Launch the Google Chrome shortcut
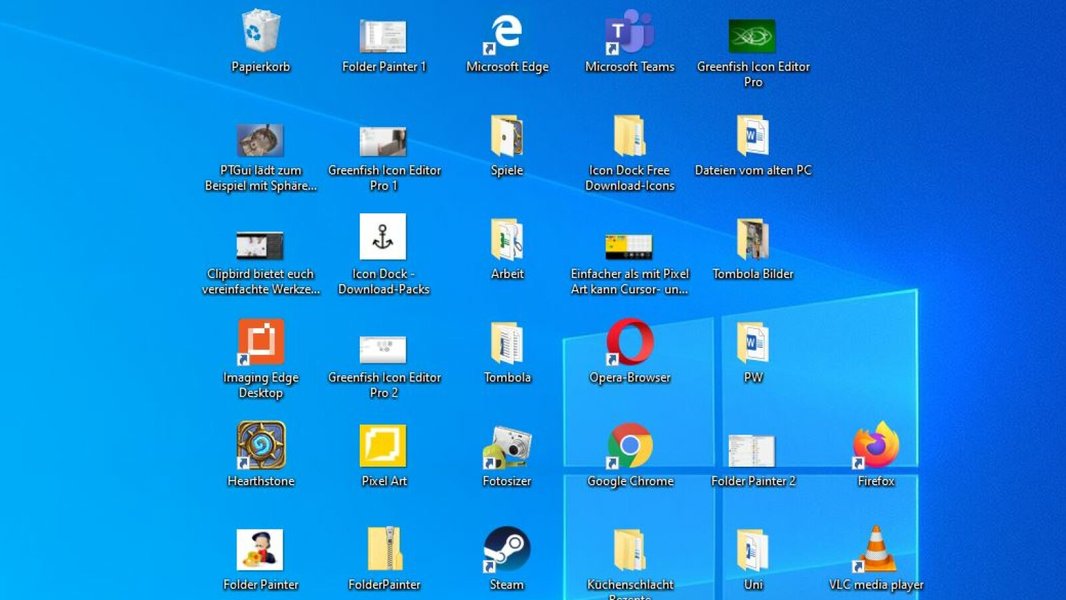Image resolution: width=1066 pixels, height=600 pixels. click(x=630, y=446)
